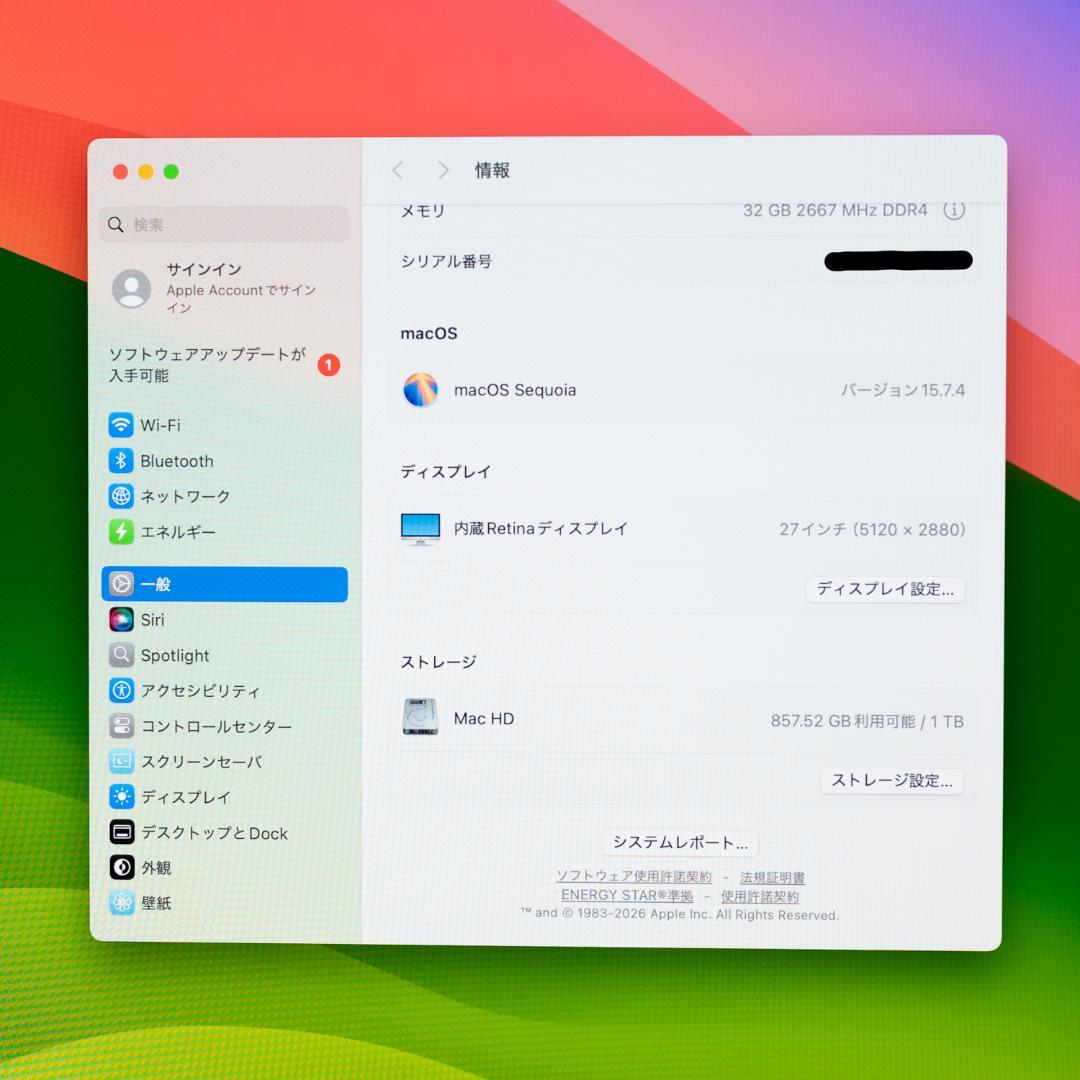
Task: Open the ENERGY STAR®準拠 link
Action: 627,896
